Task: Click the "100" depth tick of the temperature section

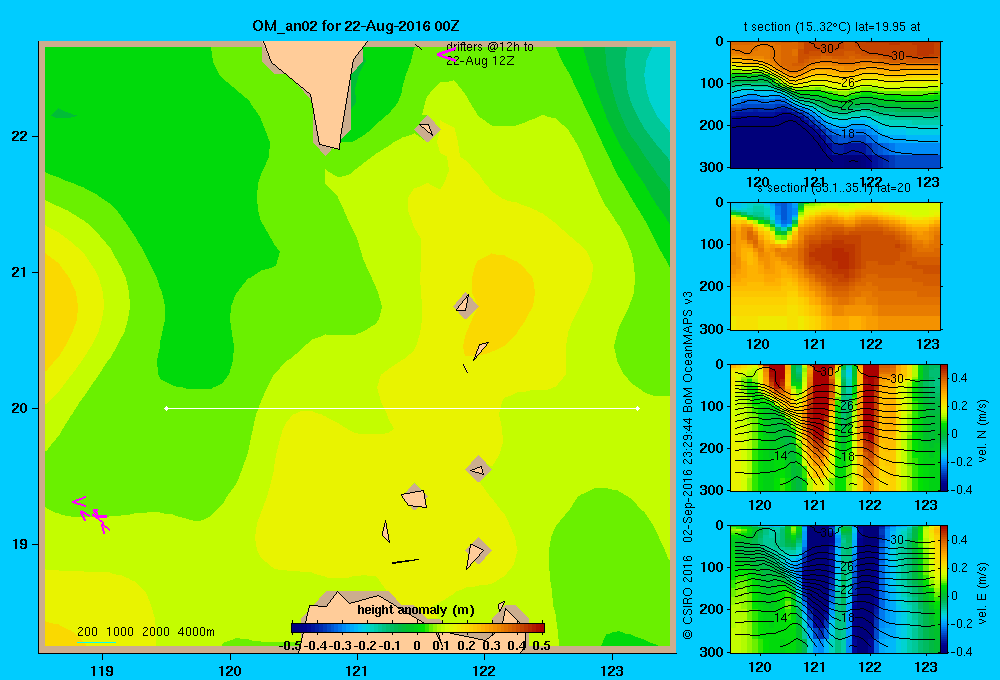Action: [x=713, y=83]
